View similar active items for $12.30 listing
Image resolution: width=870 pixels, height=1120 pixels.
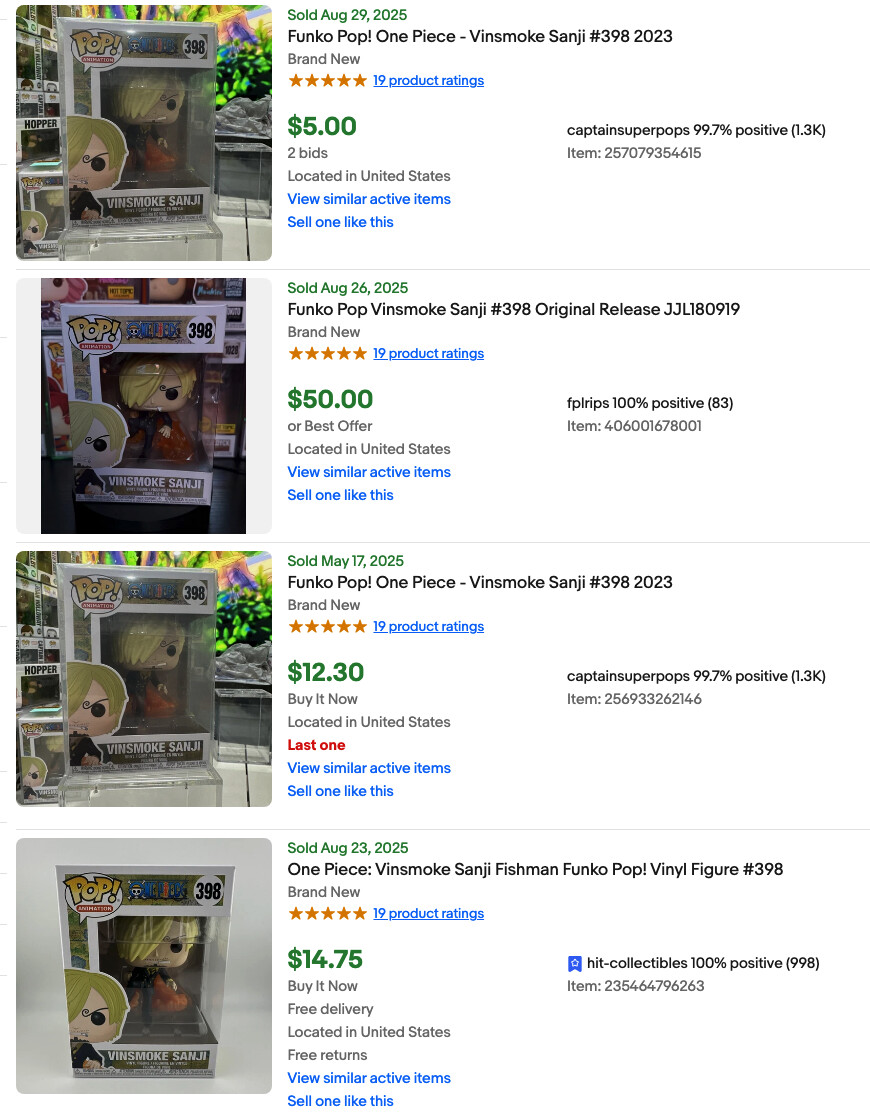click(x=369, y=768)
